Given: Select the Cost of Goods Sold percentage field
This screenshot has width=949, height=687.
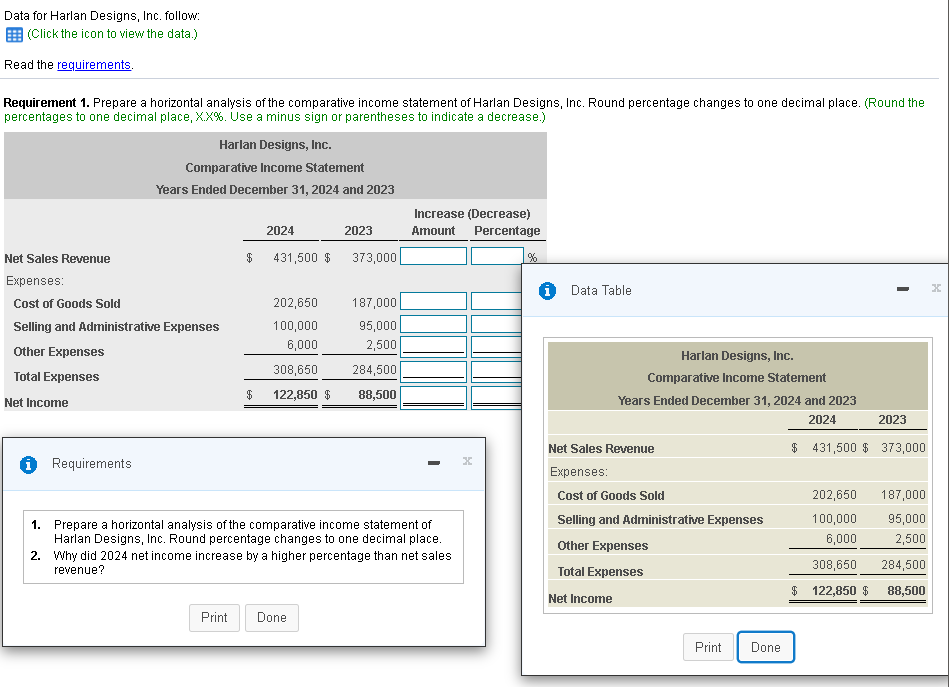Looking at the screenshot, I should (x=496, y=301).
